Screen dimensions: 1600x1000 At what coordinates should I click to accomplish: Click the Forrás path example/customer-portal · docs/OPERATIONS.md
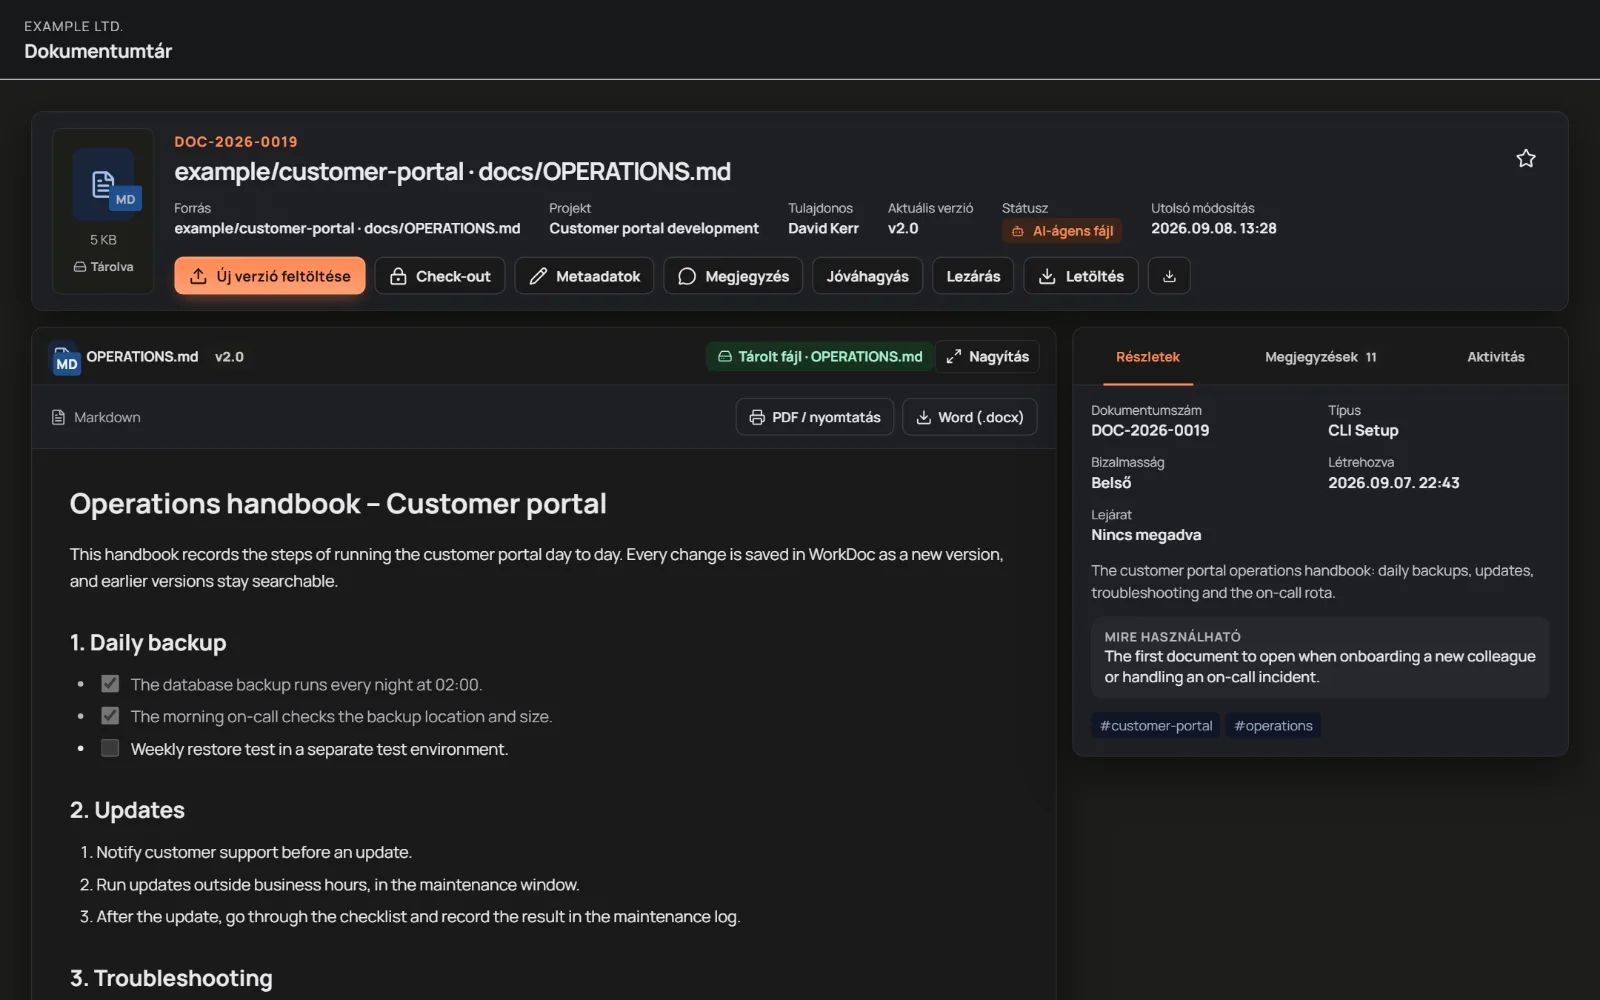pyautogui.click(x=347, y=228)
